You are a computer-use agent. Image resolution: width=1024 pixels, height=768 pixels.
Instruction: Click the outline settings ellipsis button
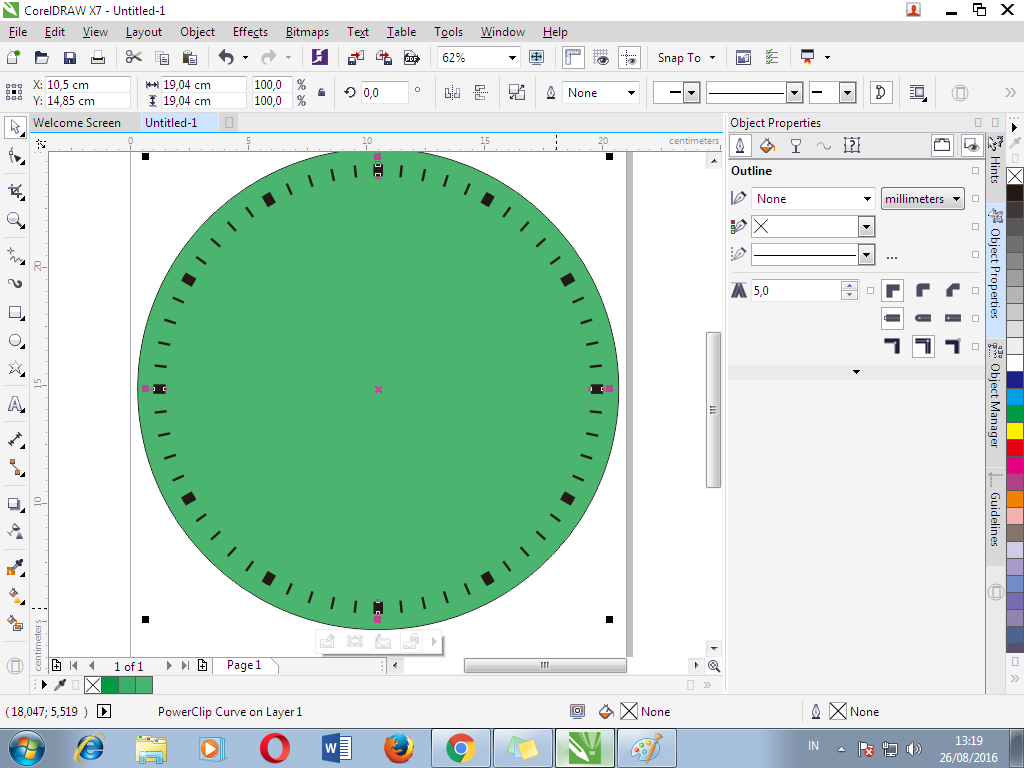(x=891, y=254)
